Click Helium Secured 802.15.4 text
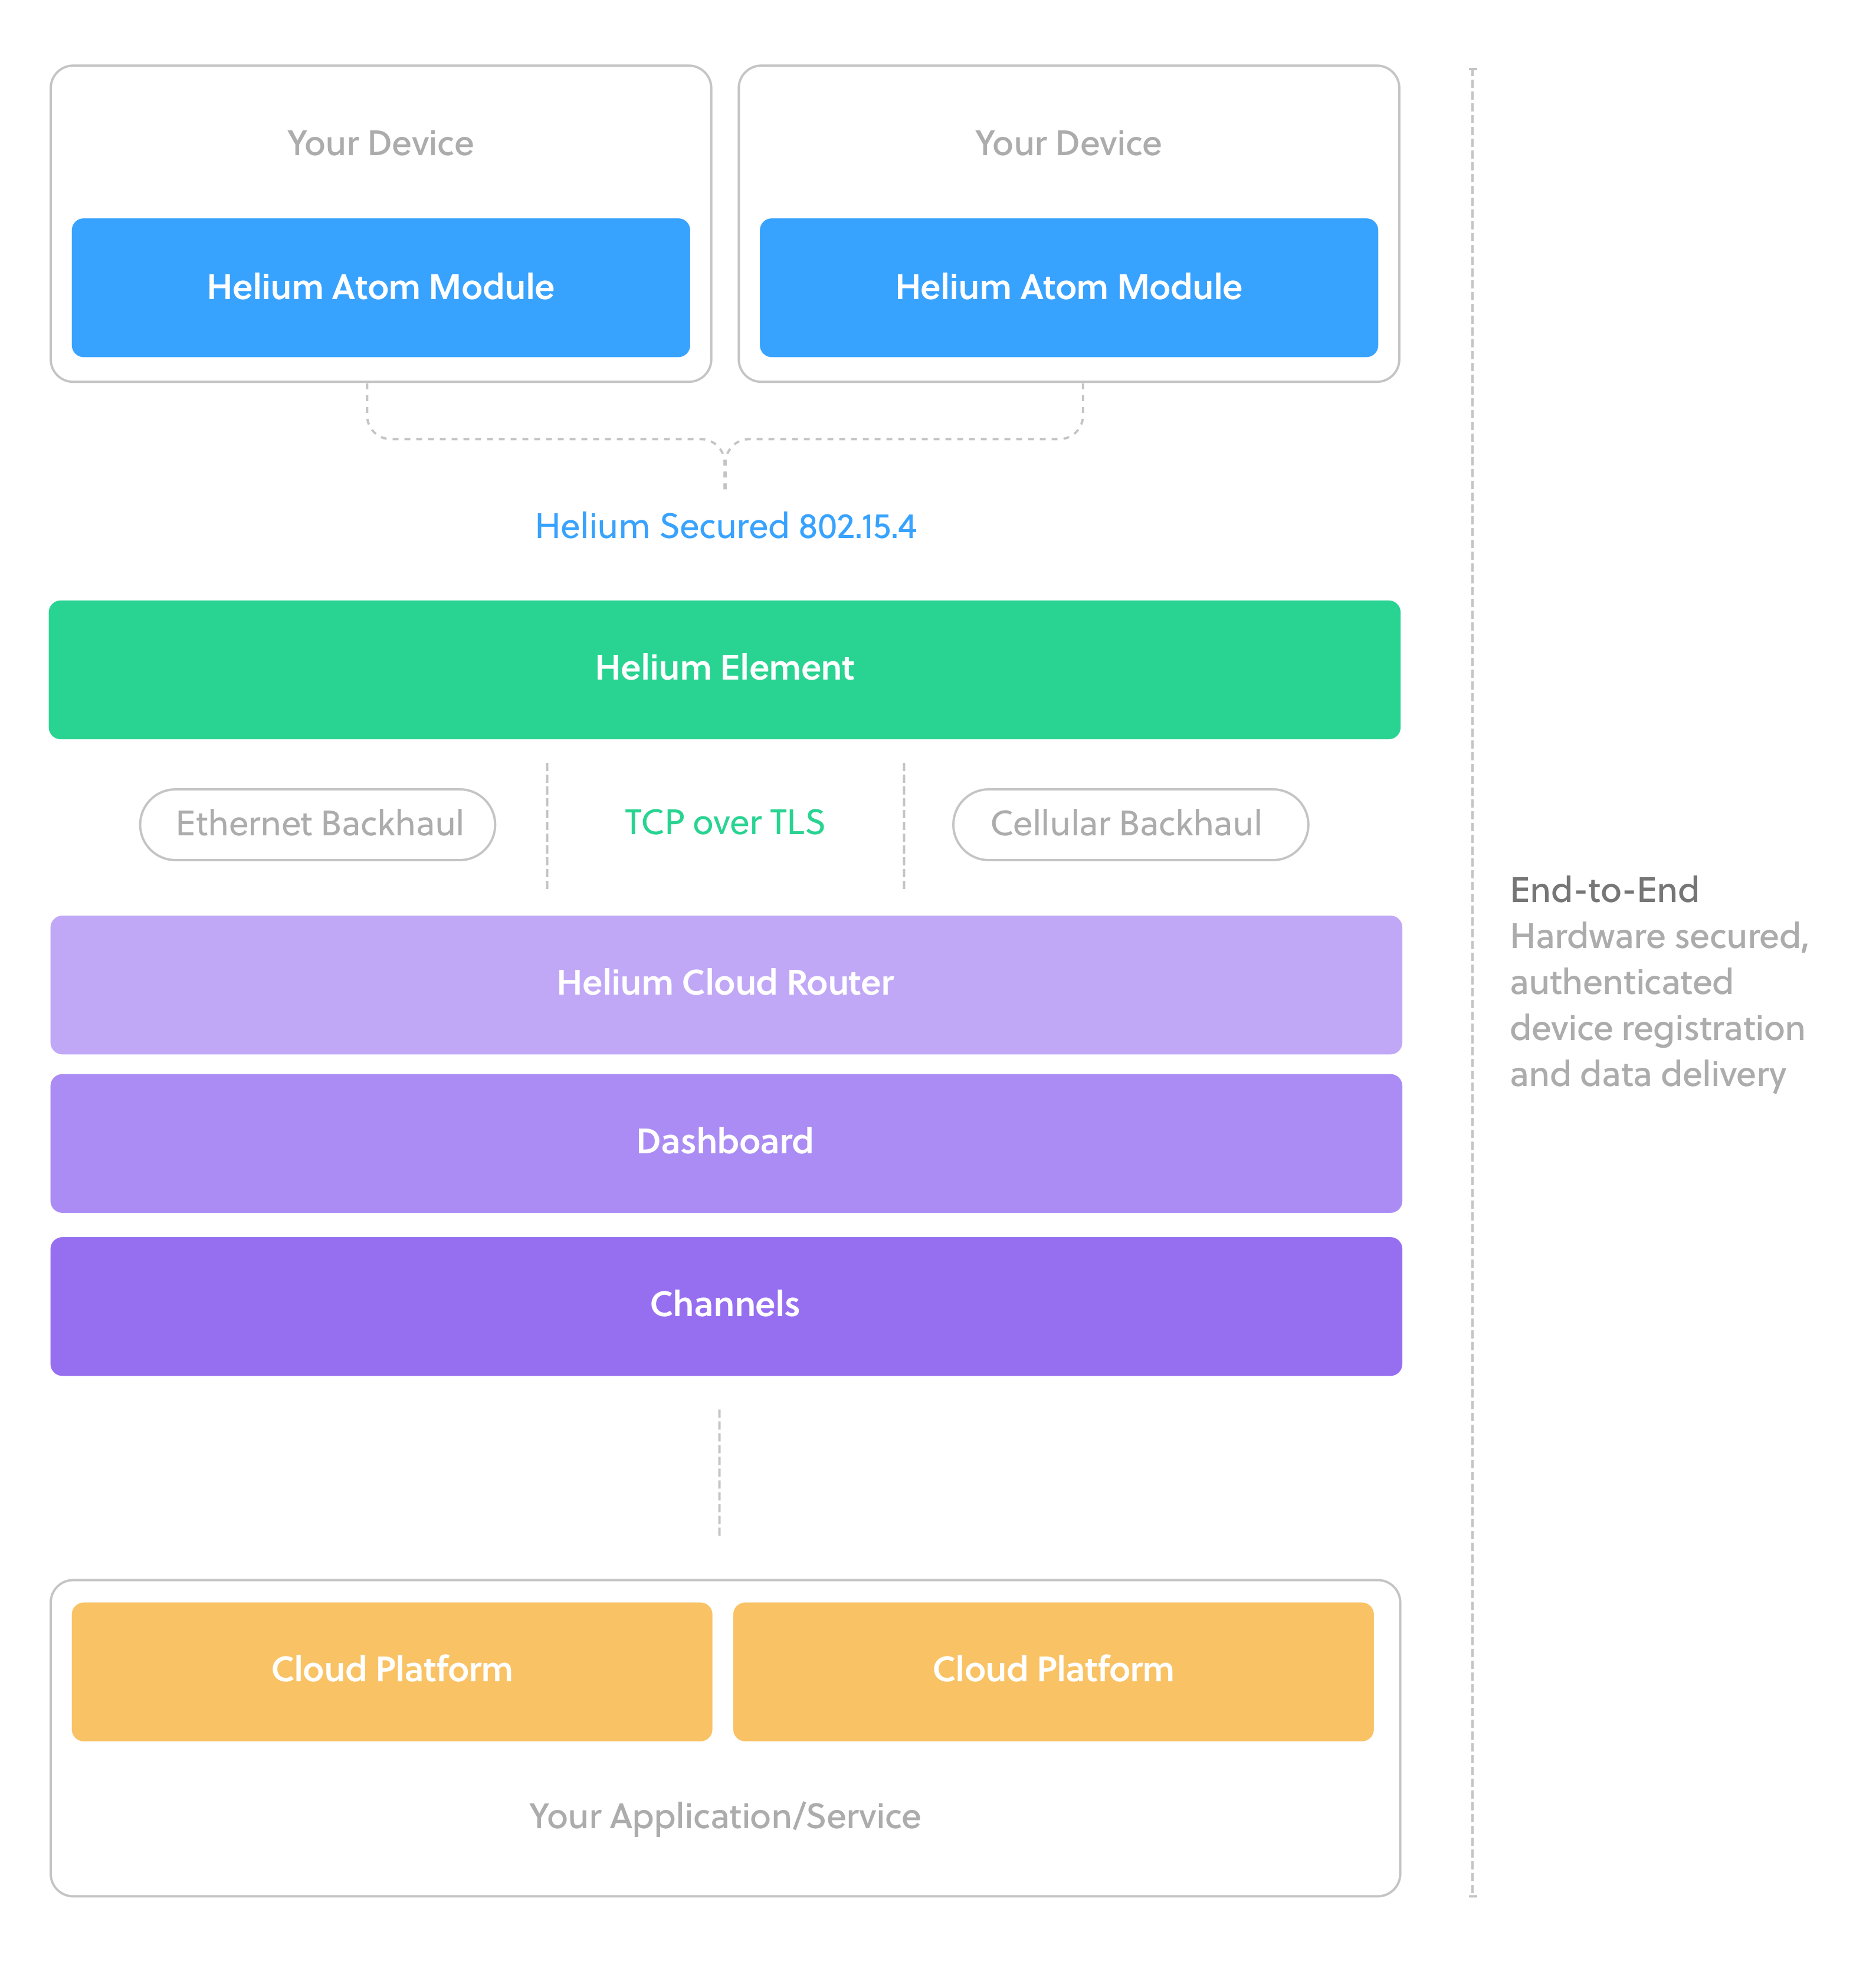Screen dimensions: 1876x1968 click(x=725, y=526)
